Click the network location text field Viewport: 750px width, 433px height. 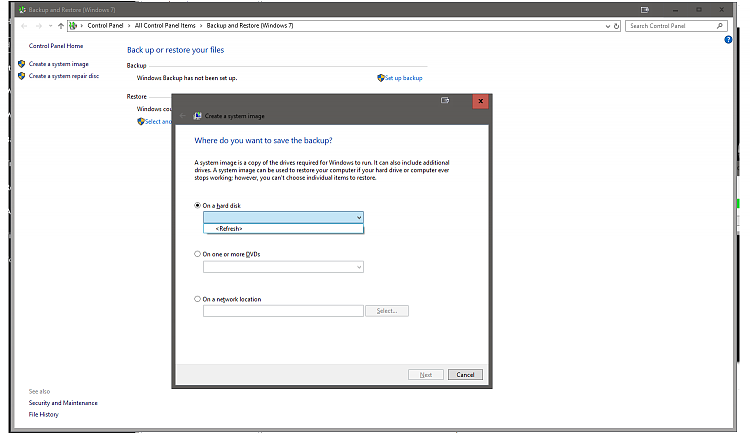click(283, 311)
